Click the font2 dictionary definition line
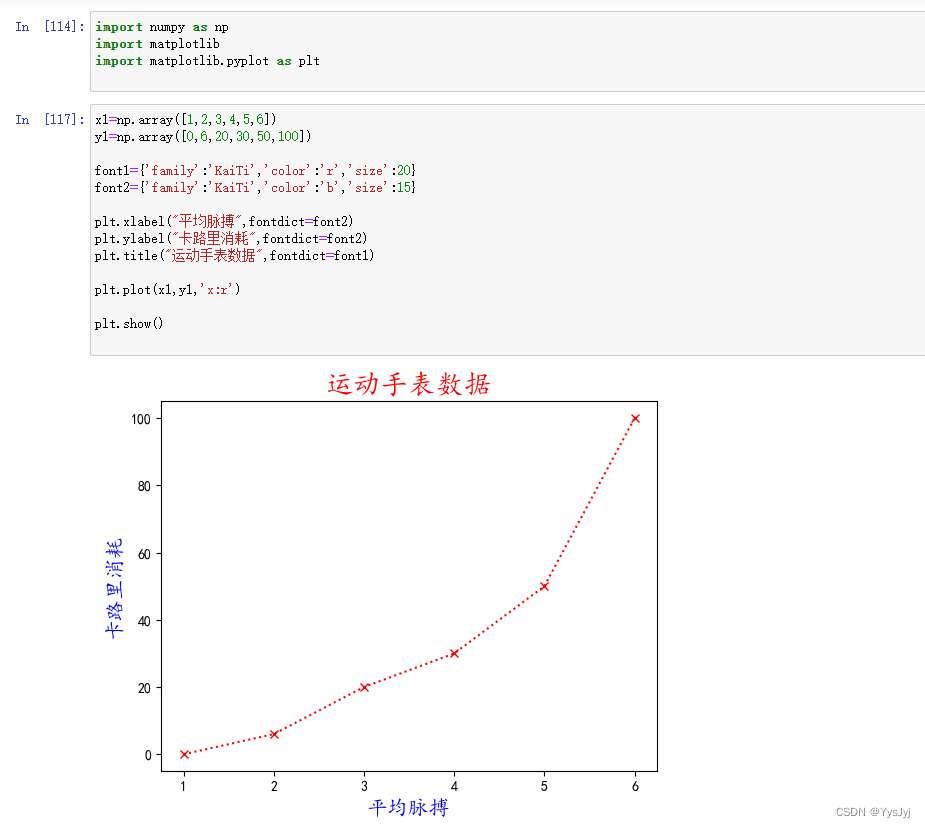The image size is (925, 828). (255, 188)
